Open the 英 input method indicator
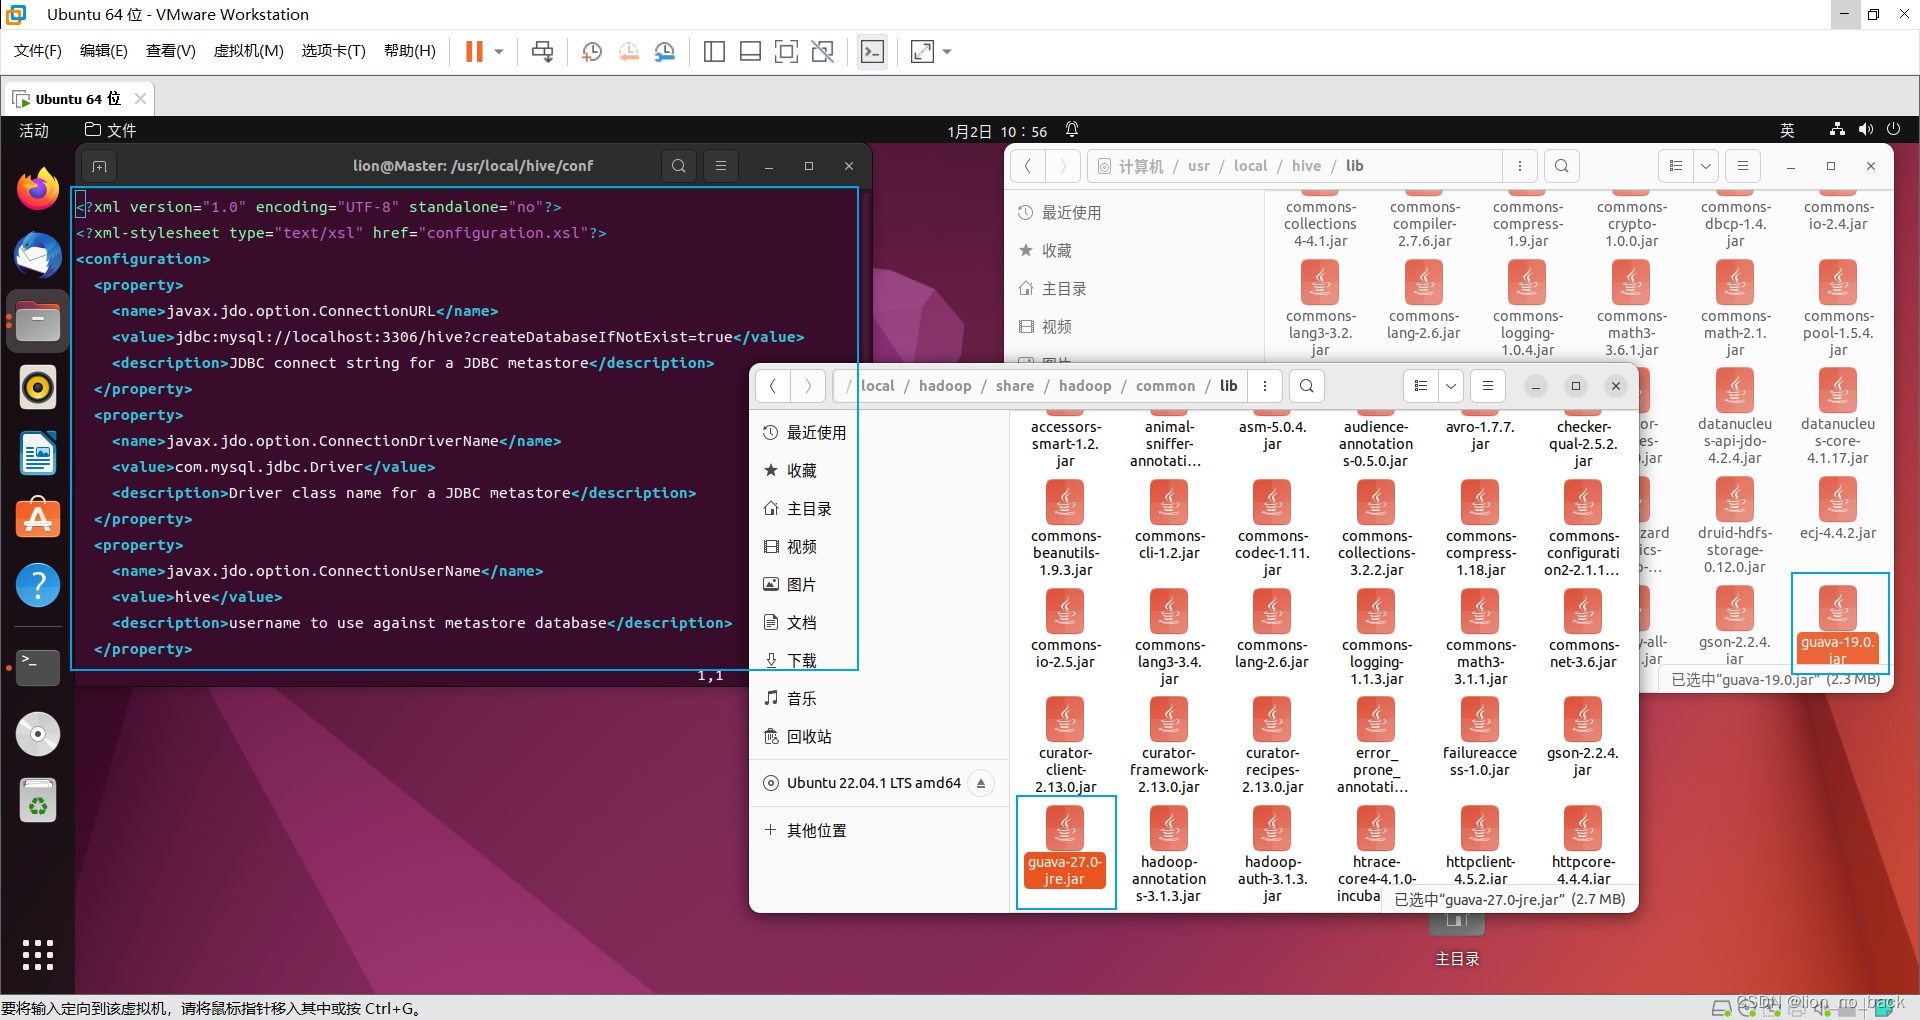1920x1020 pixels. [1787, 130]
